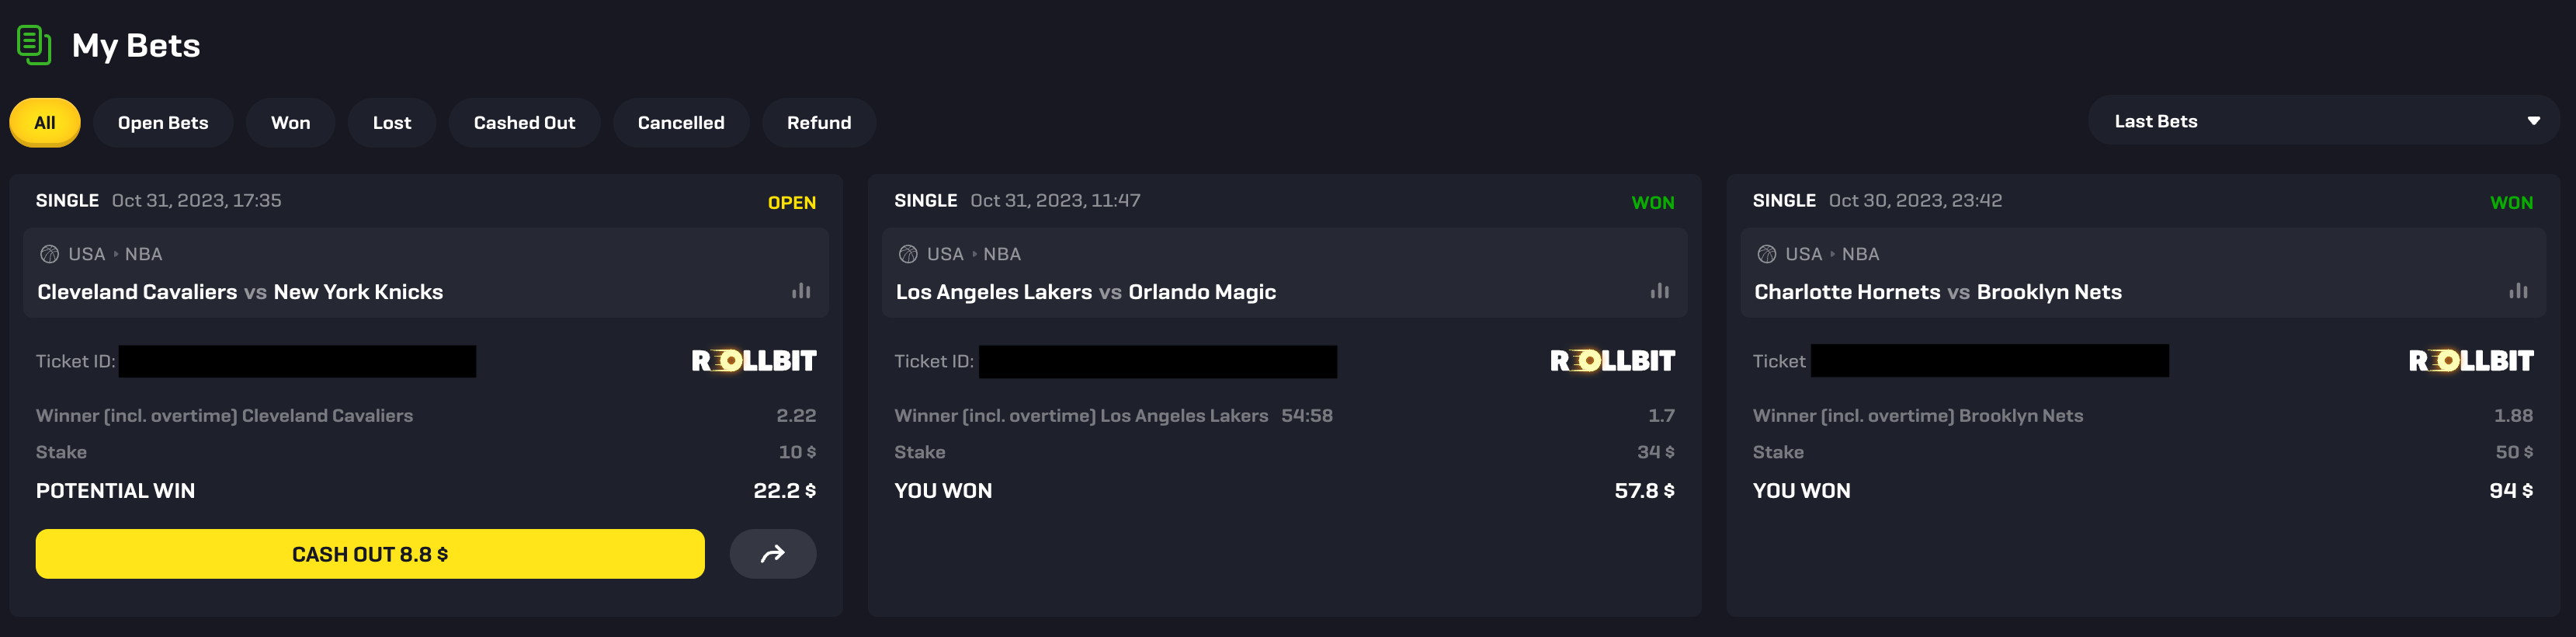Switch to Open Bets filter
Image resolution: width=2576 pixels, height=637 pixels.
tap(163, 123)
